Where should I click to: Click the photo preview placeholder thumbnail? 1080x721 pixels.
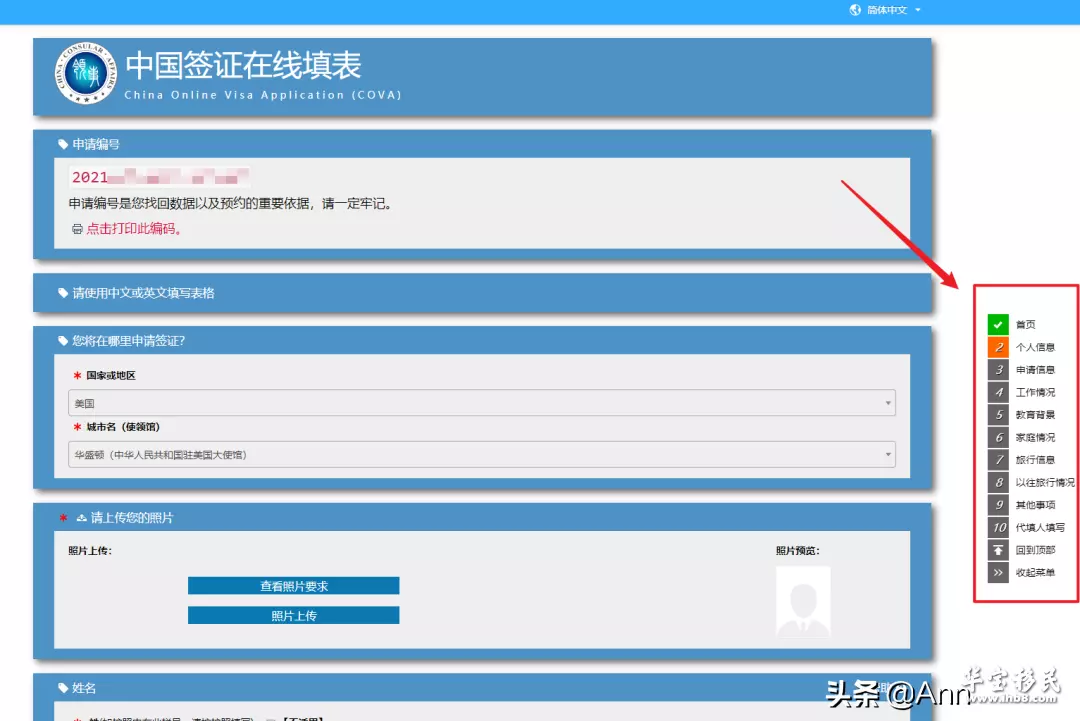coord(803,601)
